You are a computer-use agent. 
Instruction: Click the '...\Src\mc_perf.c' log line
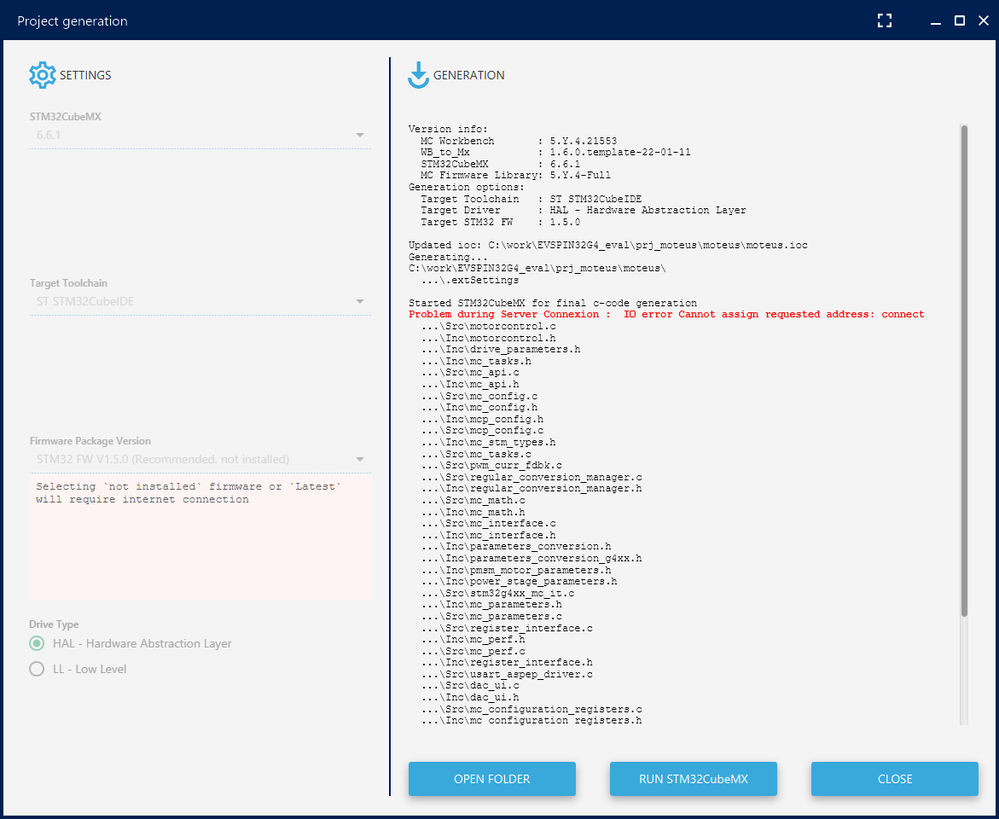point(473,651)
